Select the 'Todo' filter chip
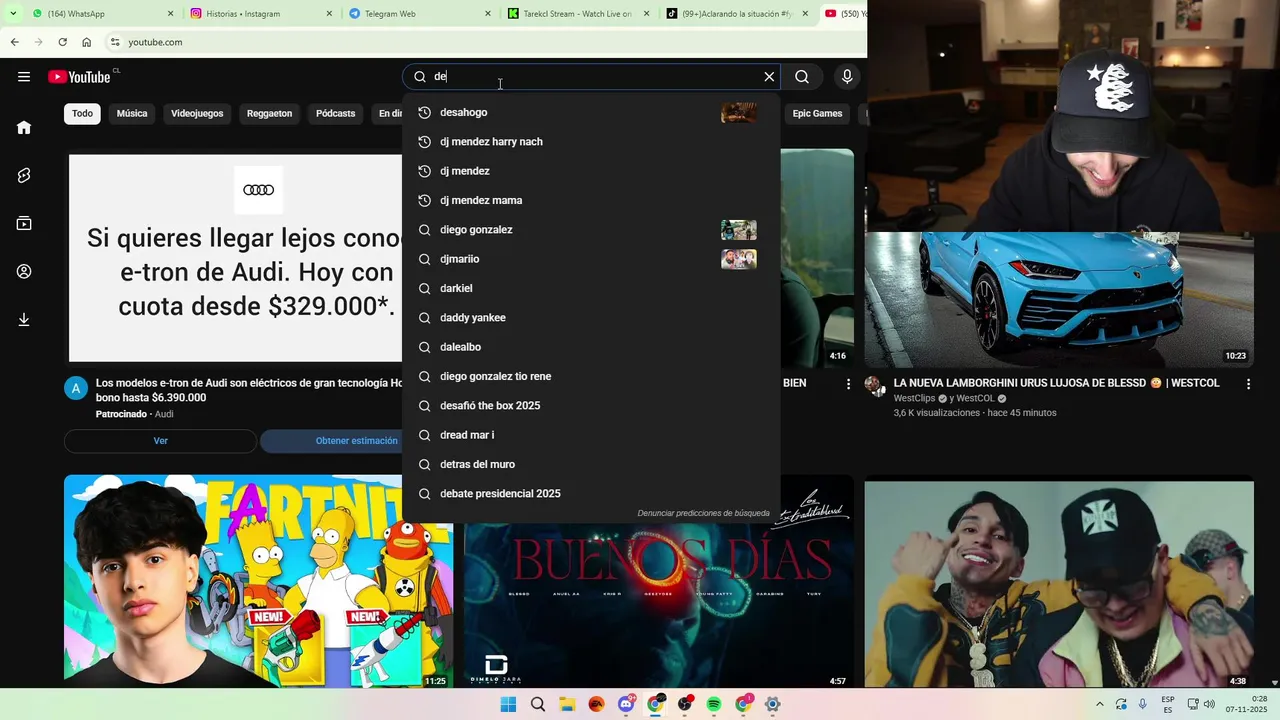 [82, 113]
